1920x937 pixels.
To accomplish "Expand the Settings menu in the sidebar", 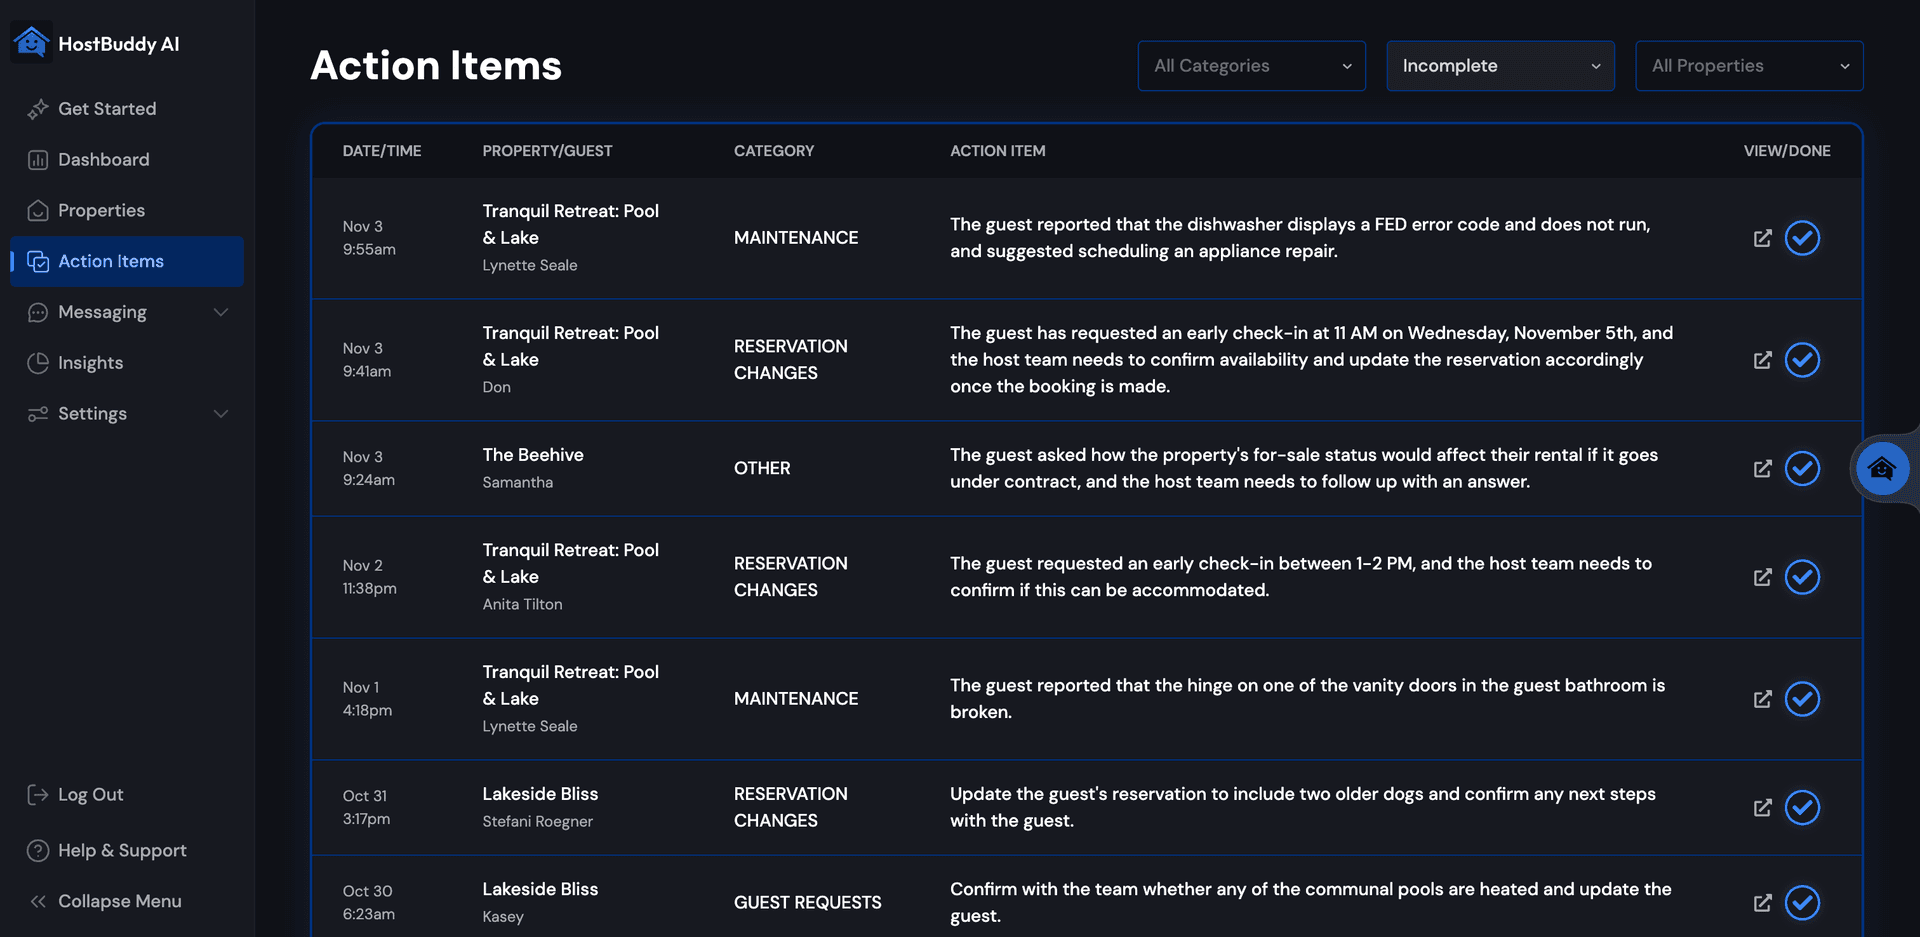I will pyautogui.click(x=221, y=413).
